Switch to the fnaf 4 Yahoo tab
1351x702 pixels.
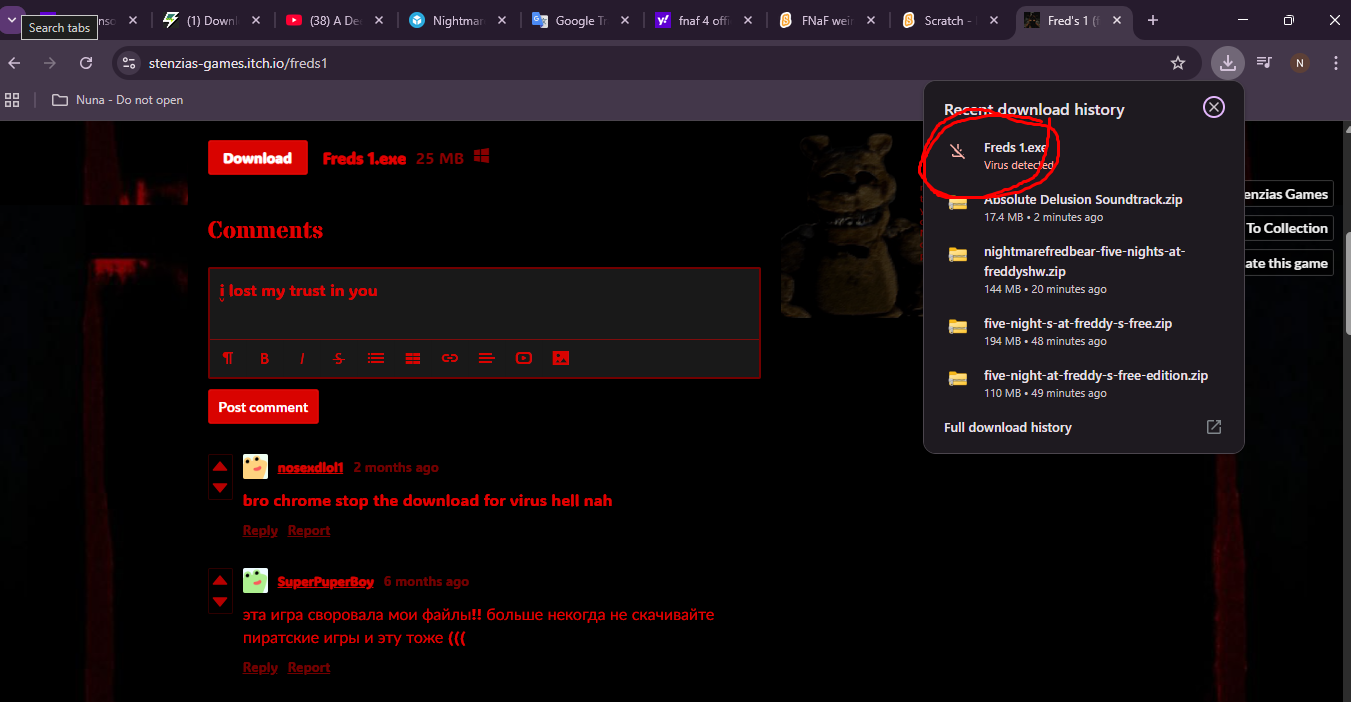704,20
